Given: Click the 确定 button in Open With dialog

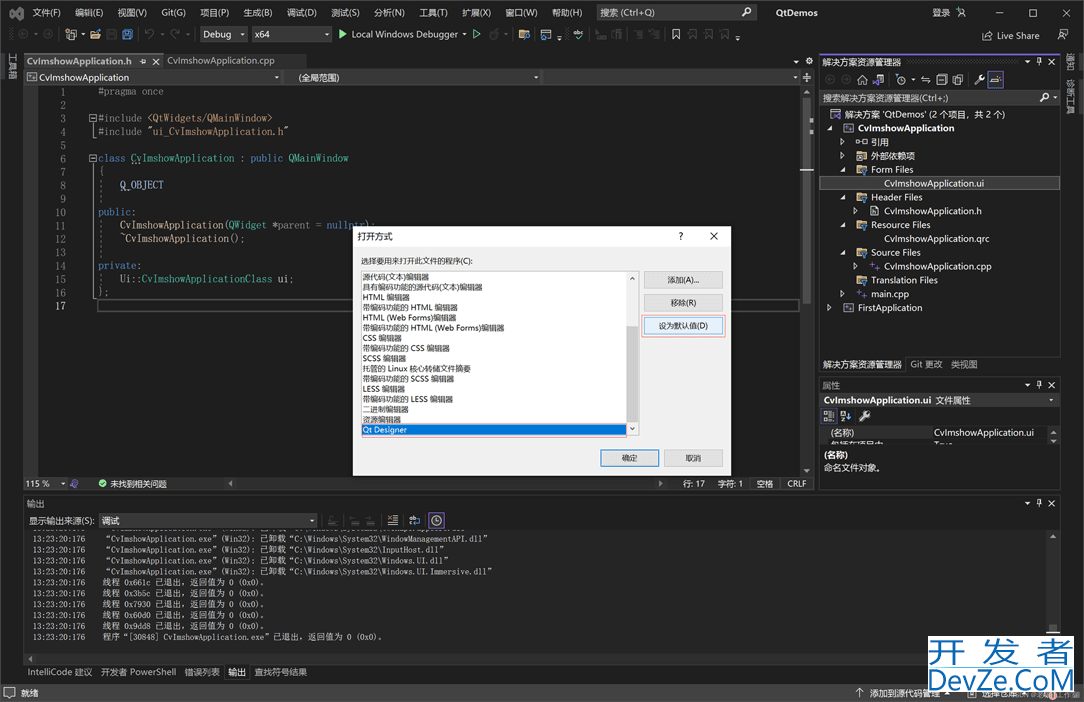Looking at the screenshot, I should (x=629, y=458).
